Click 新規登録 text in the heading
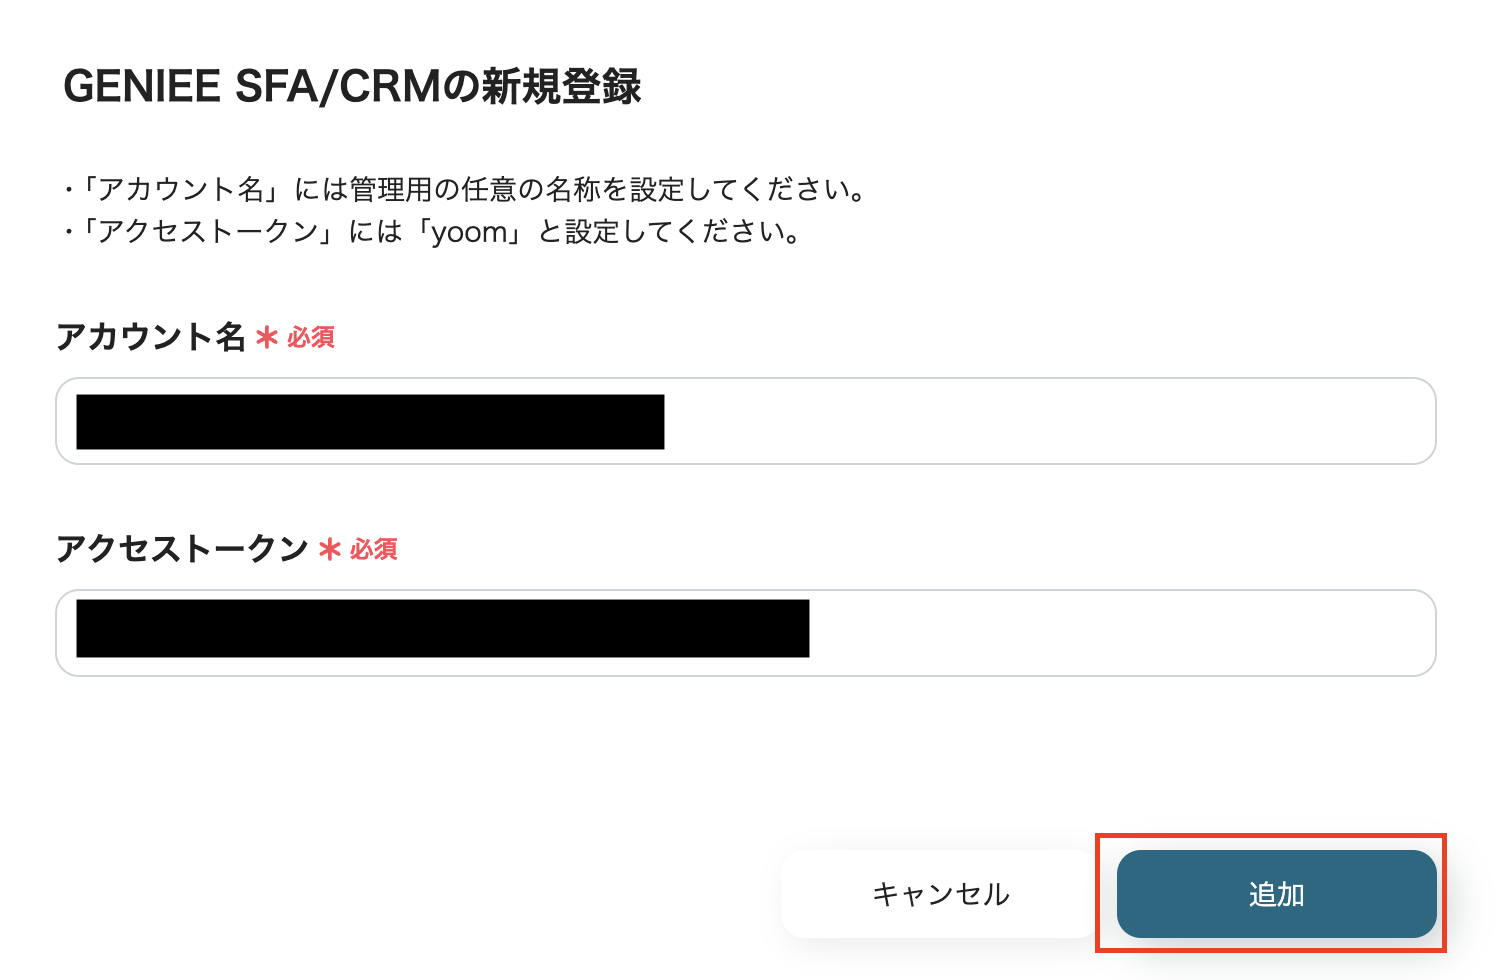This screenshot has width=1496, height=980. 561,87
